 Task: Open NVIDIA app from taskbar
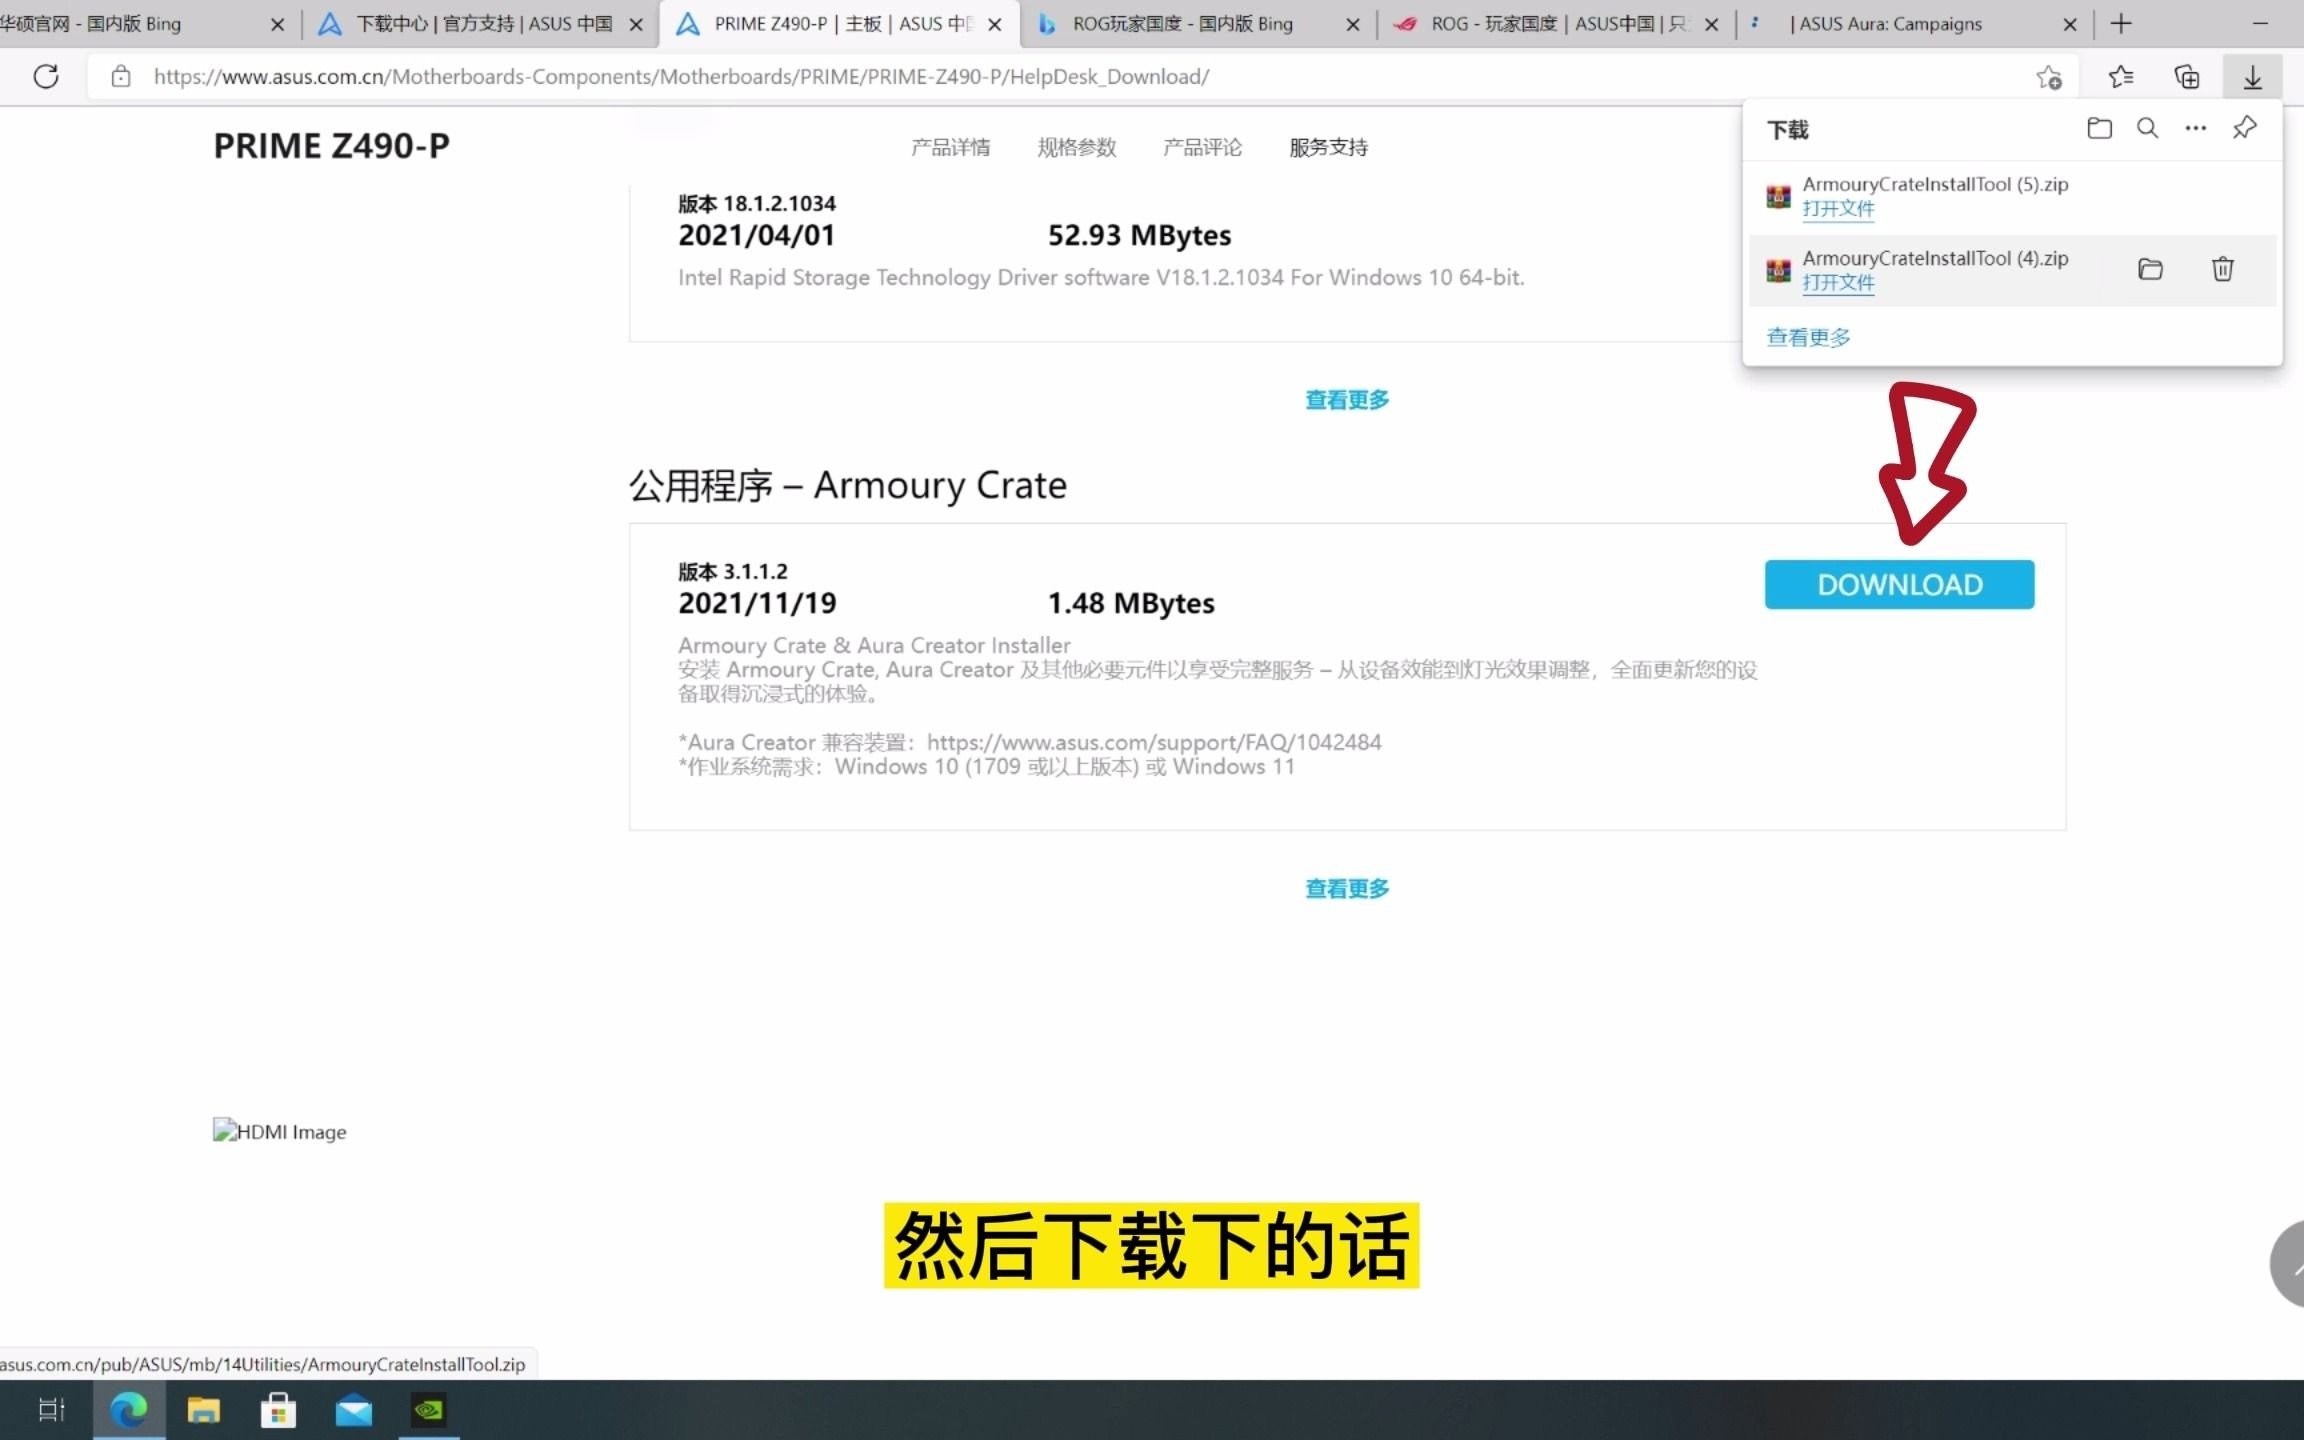[429, 1410]
